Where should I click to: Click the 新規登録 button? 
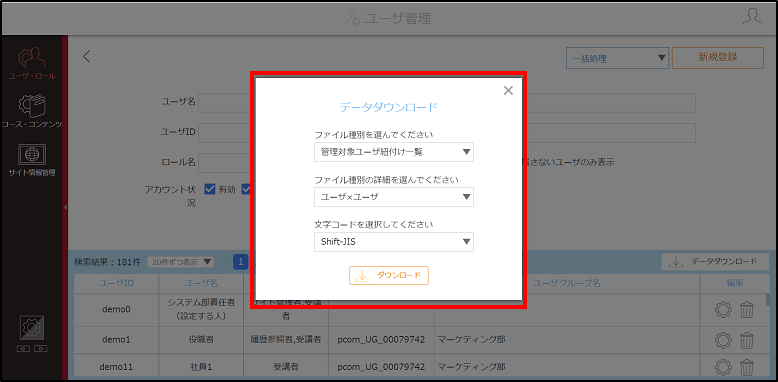pyautogui.click(x=717, y=58)
